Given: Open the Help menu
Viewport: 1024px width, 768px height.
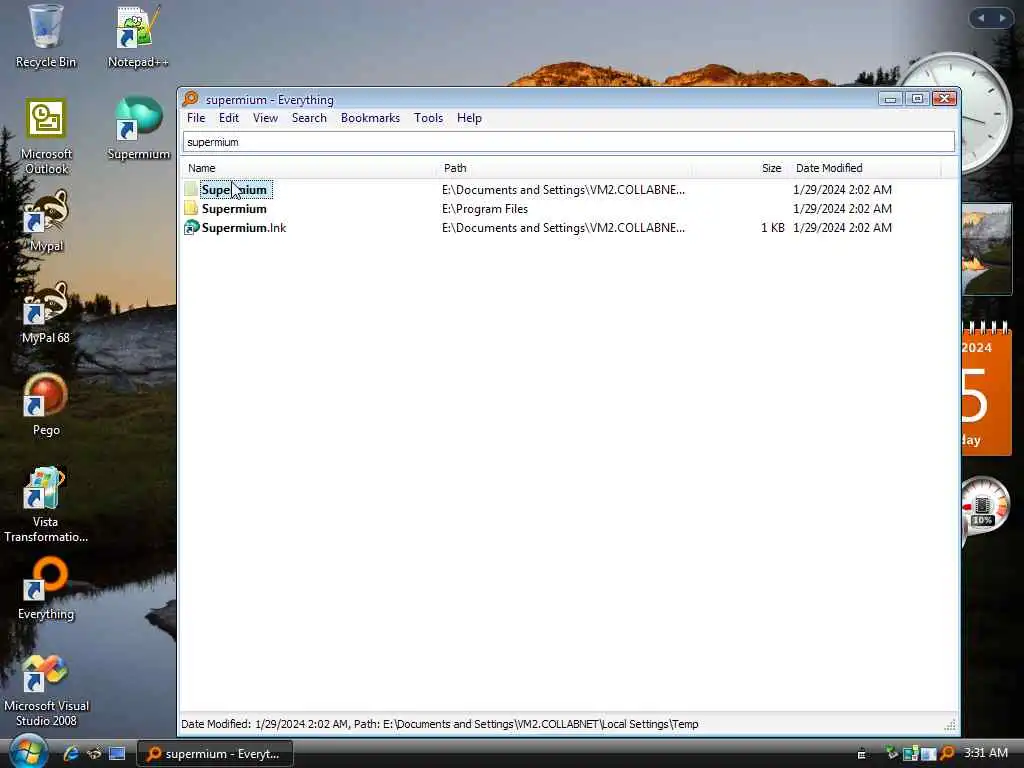Looking at the screenshot, I should (x=469, y=118).
